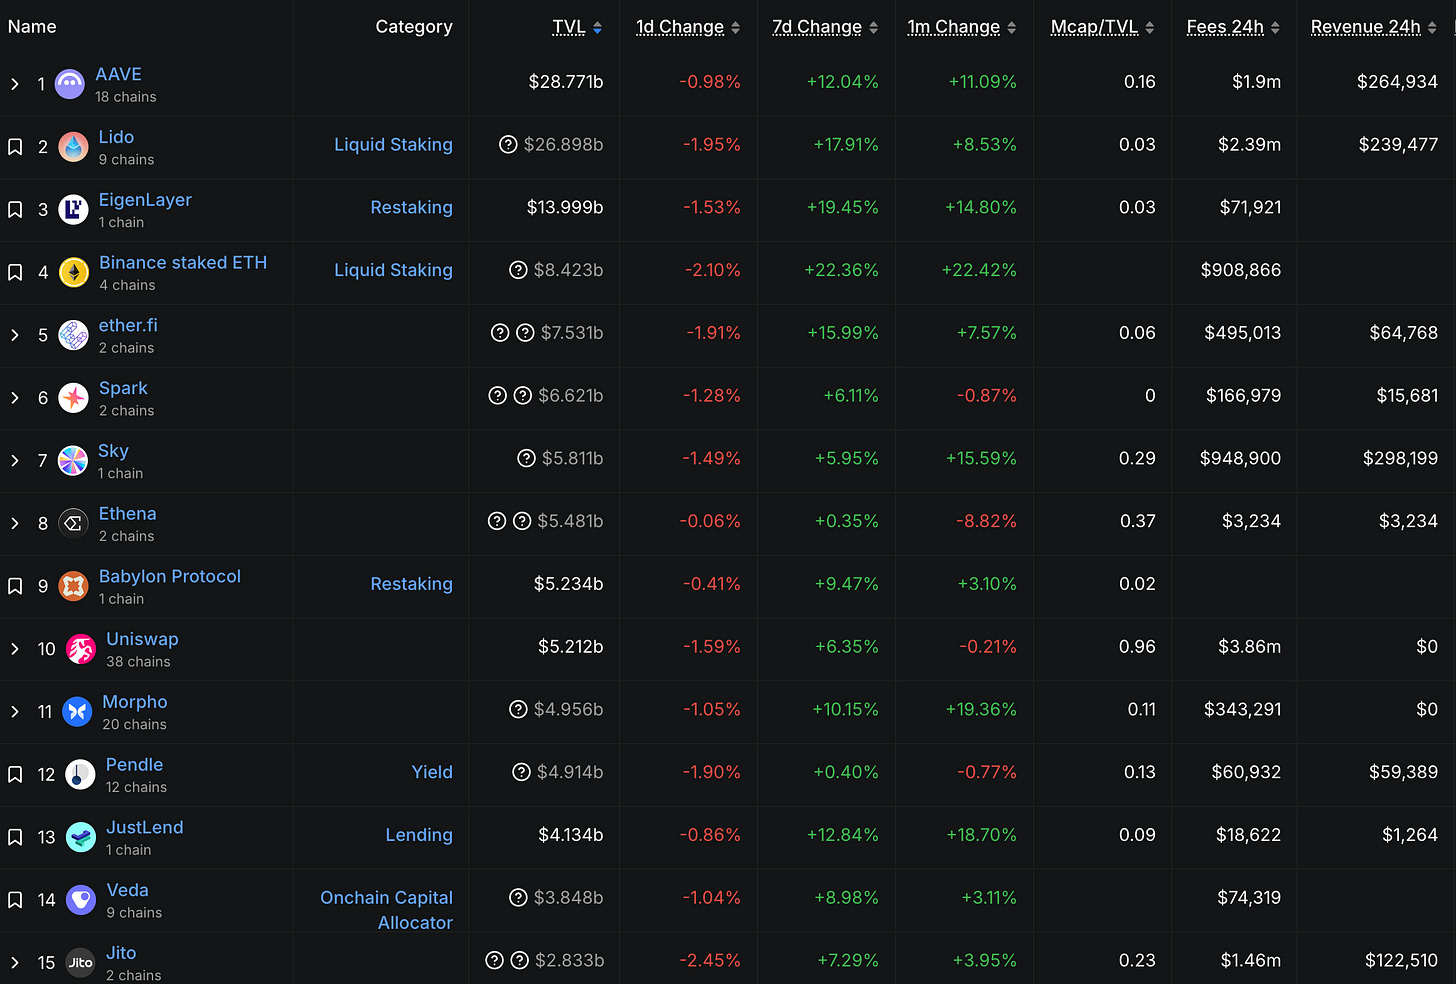Expand the Uniswap row
The width and height of the screenshot is (1456, 984).
pos(15,649)
